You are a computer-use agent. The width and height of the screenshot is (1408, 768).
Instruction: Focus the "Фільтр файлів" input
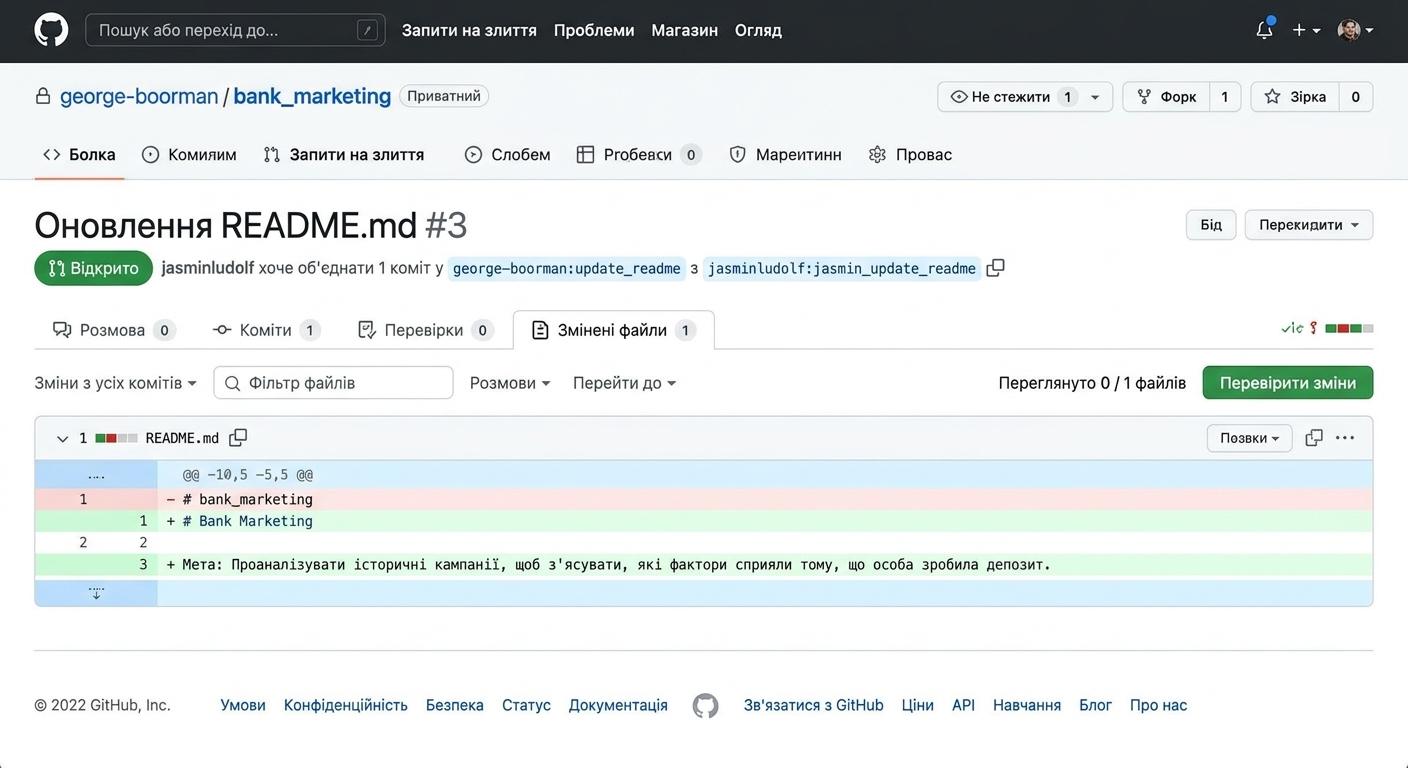pyautogui.click(x=333, y=383)
